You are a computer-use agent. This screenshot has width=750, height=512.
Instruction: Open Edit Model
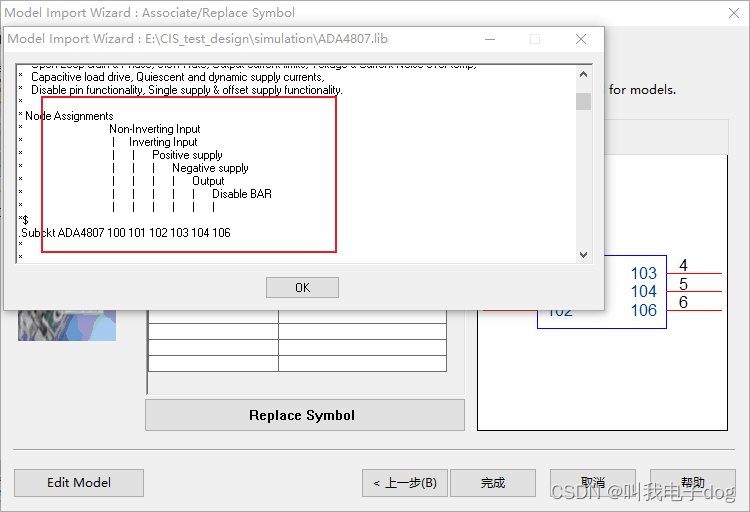click(x=79, y=482)
